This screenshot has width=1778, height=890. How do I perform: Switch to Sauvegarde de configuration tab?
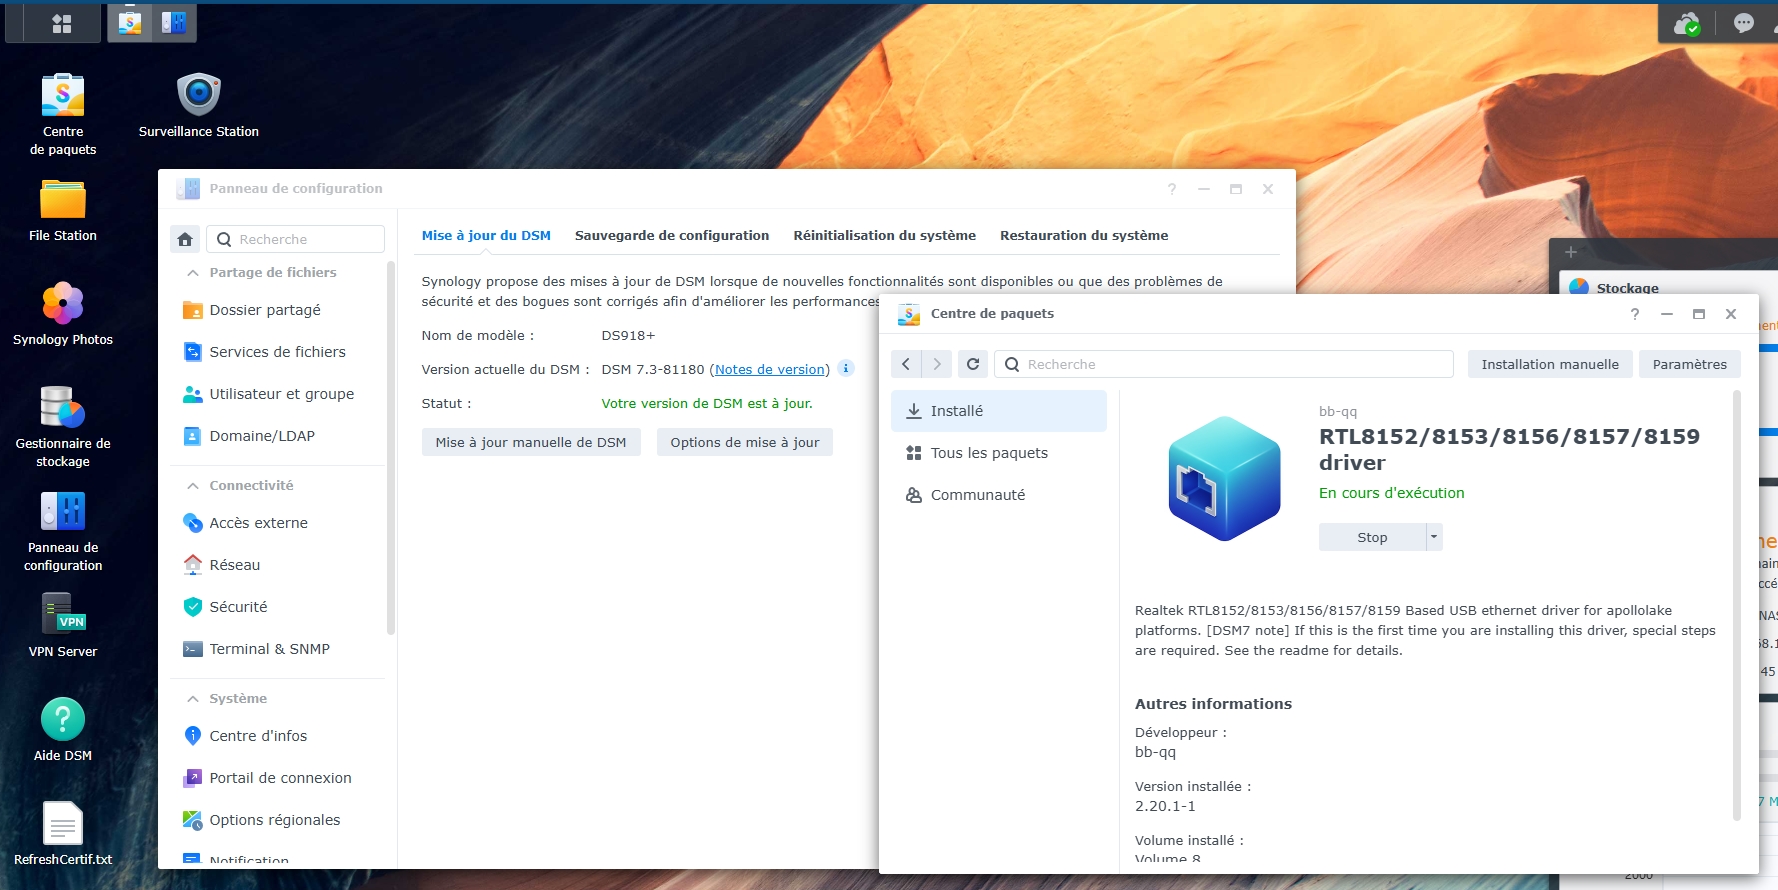pos(671,236)
